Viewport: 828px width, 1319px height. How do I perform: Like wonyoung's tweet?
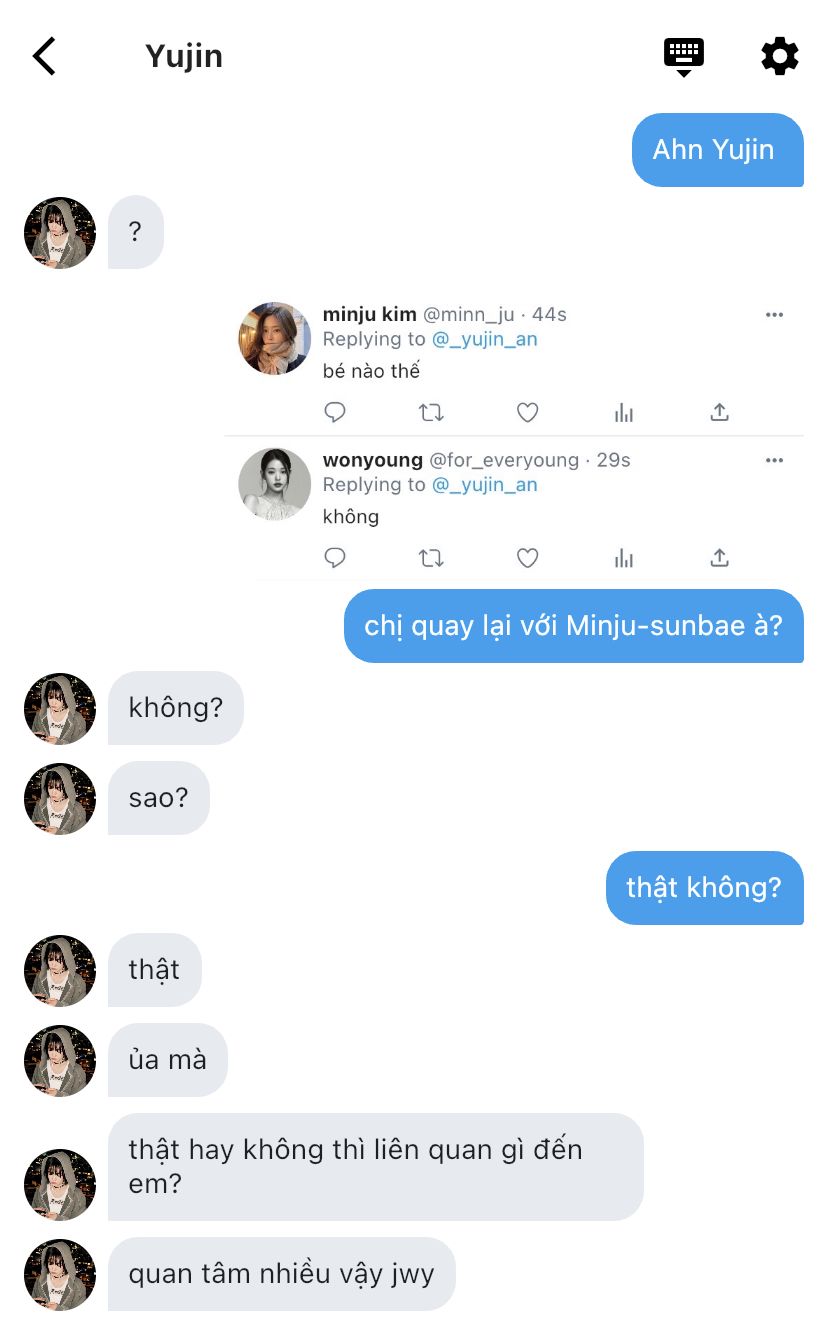[527, 558]
